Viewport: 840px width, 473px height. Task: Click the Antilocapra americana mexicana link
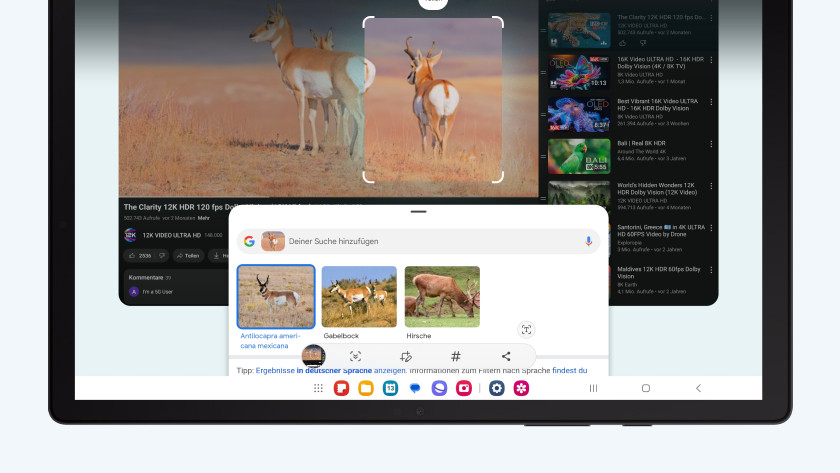(271, 340)
